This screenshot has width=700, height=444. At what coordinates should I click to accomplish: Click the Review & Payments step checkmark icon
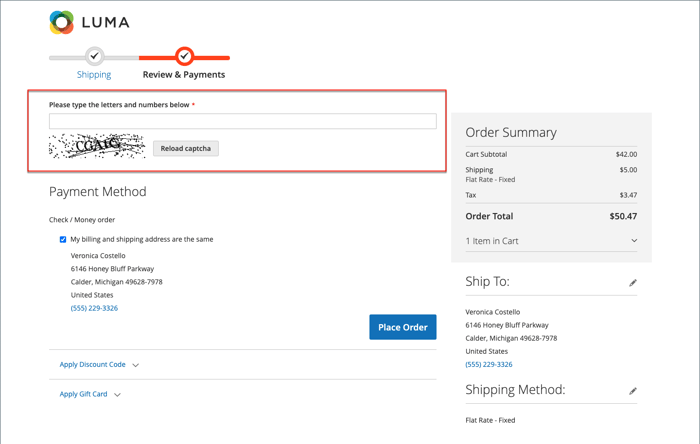pyautogui.click(x=184, y=56)
